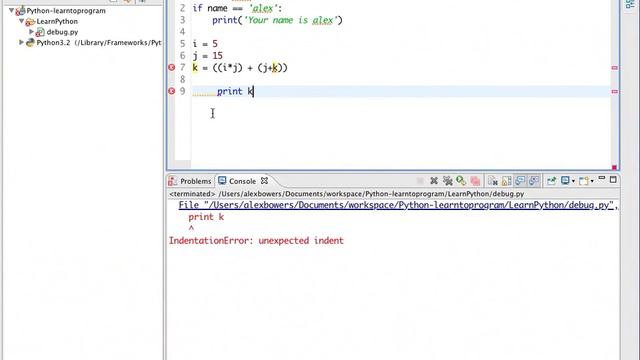This screenshot has width=640, height=360.
Task: Click the Python3.2 interpreter icon
Action: 30,42
